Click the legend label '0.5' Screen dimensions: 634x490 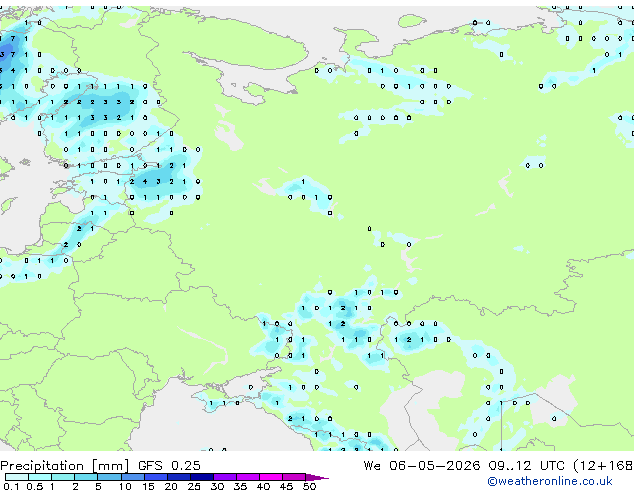[x=35, y=486]
